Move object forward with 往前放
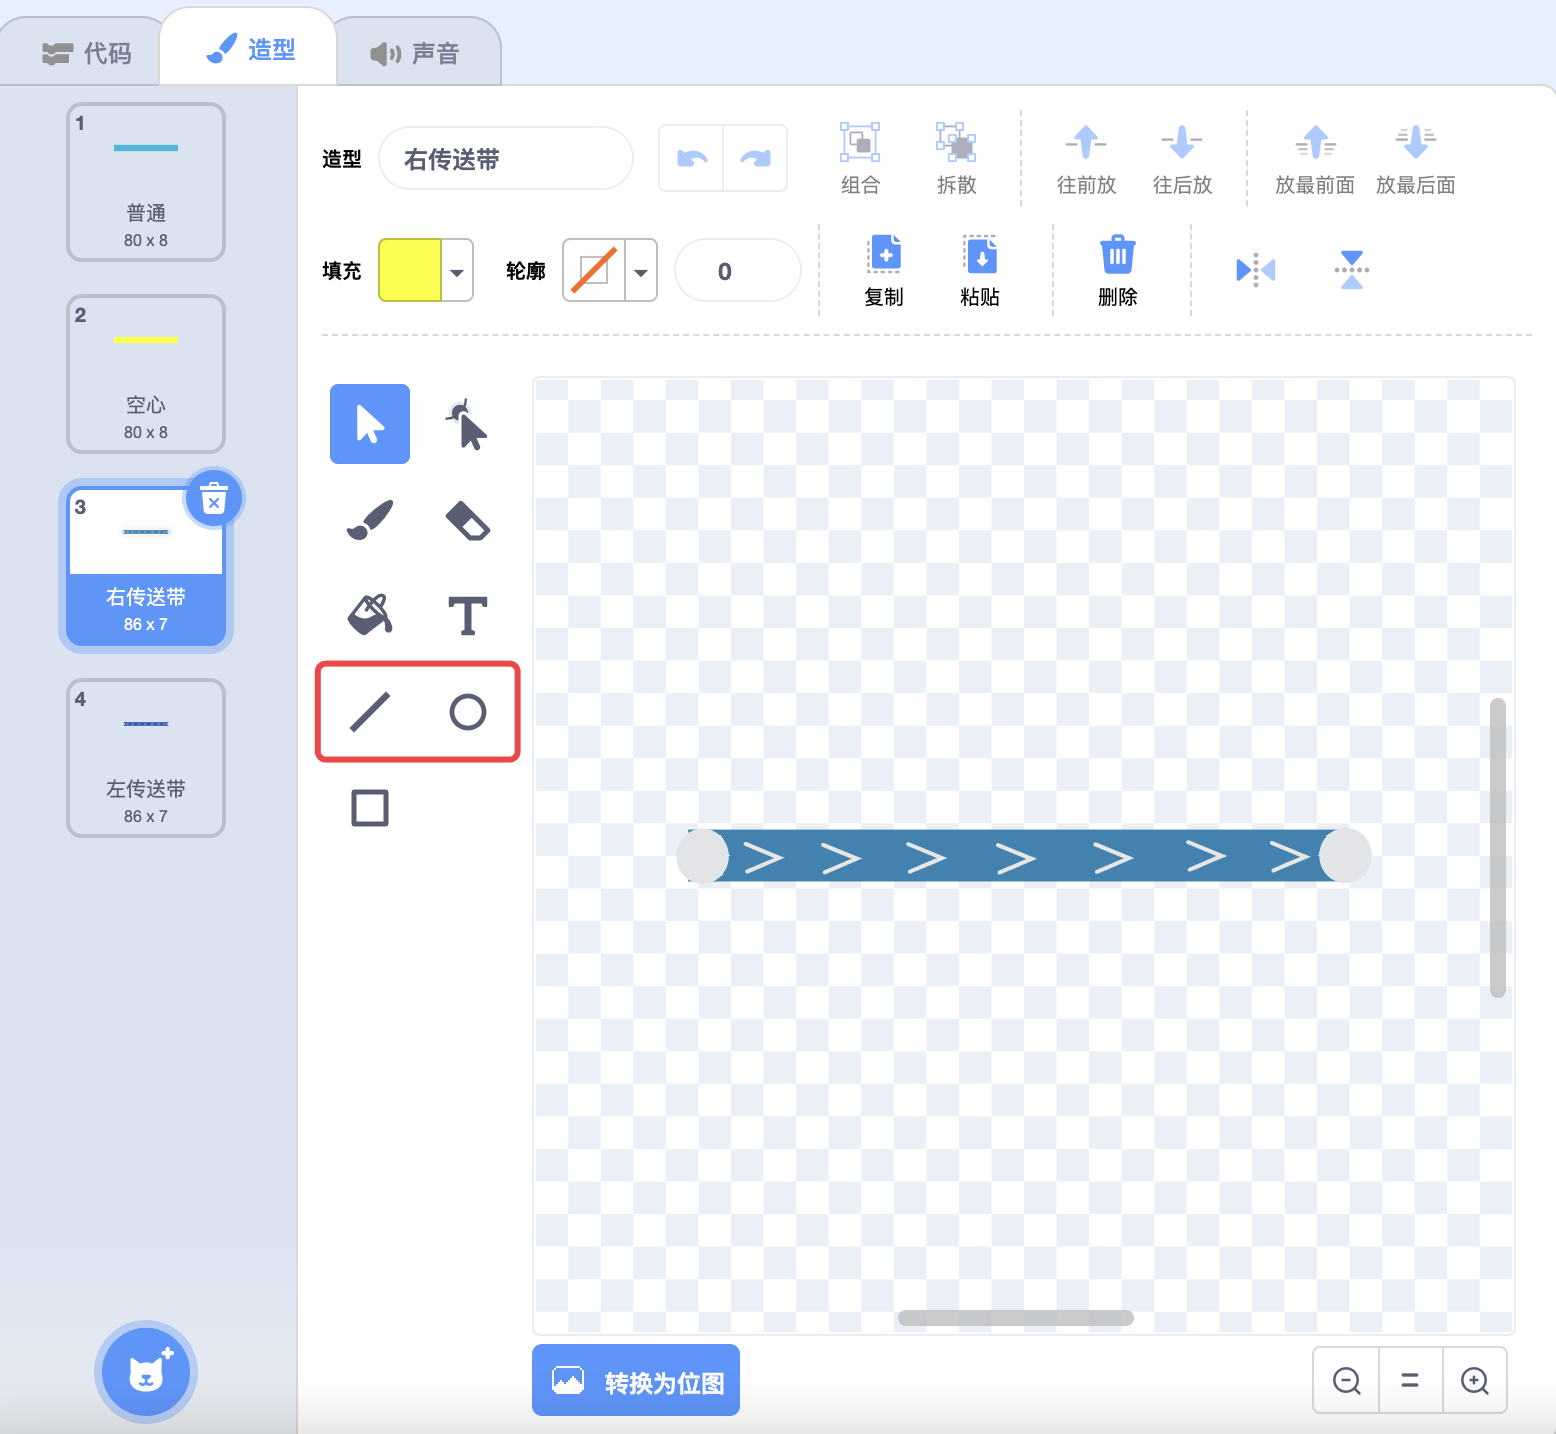The width and height of the screenshot is (1556, 1434). 1086,158
